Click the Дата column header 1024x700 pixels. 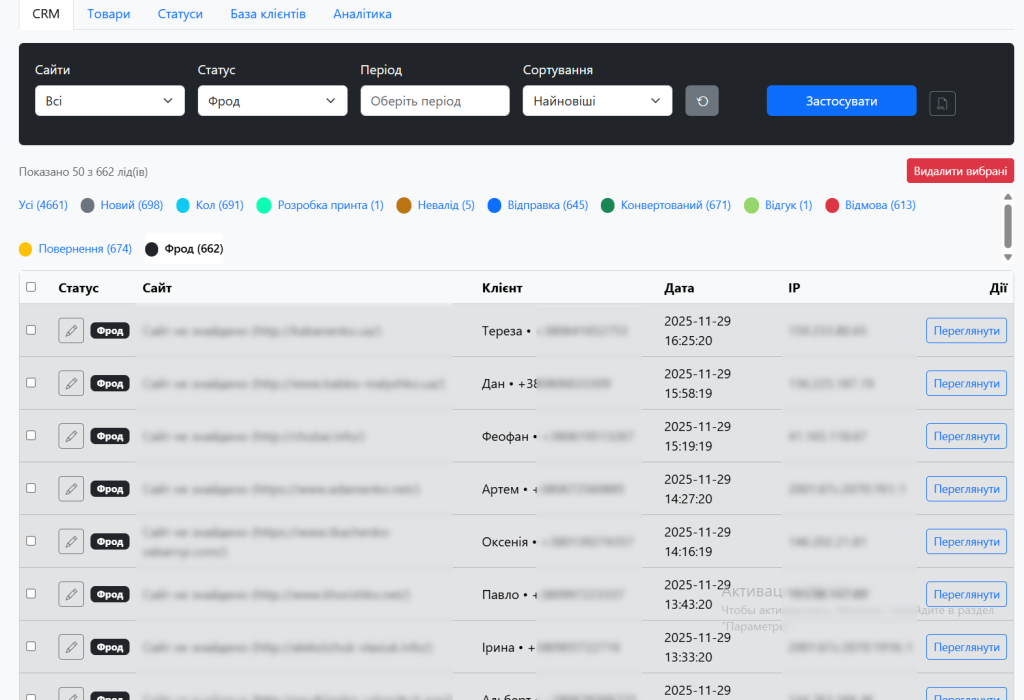(x=679, y=288)
